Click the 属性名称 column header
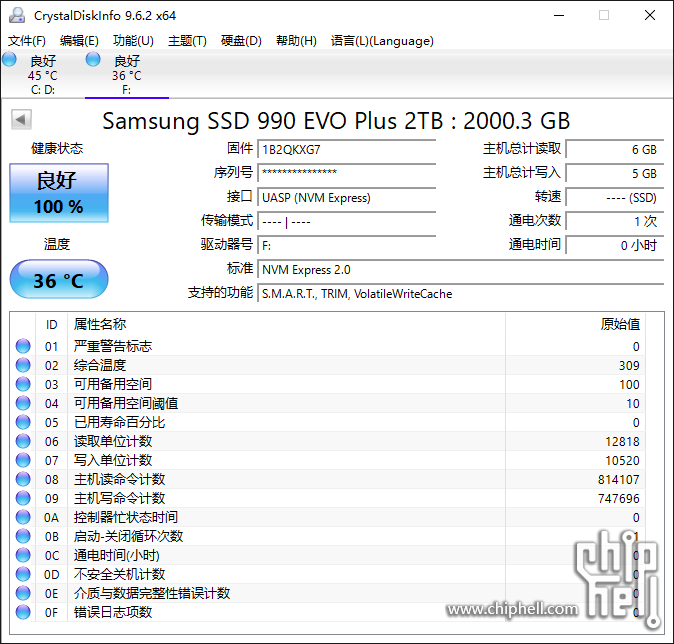 click(x=286, y=324)
